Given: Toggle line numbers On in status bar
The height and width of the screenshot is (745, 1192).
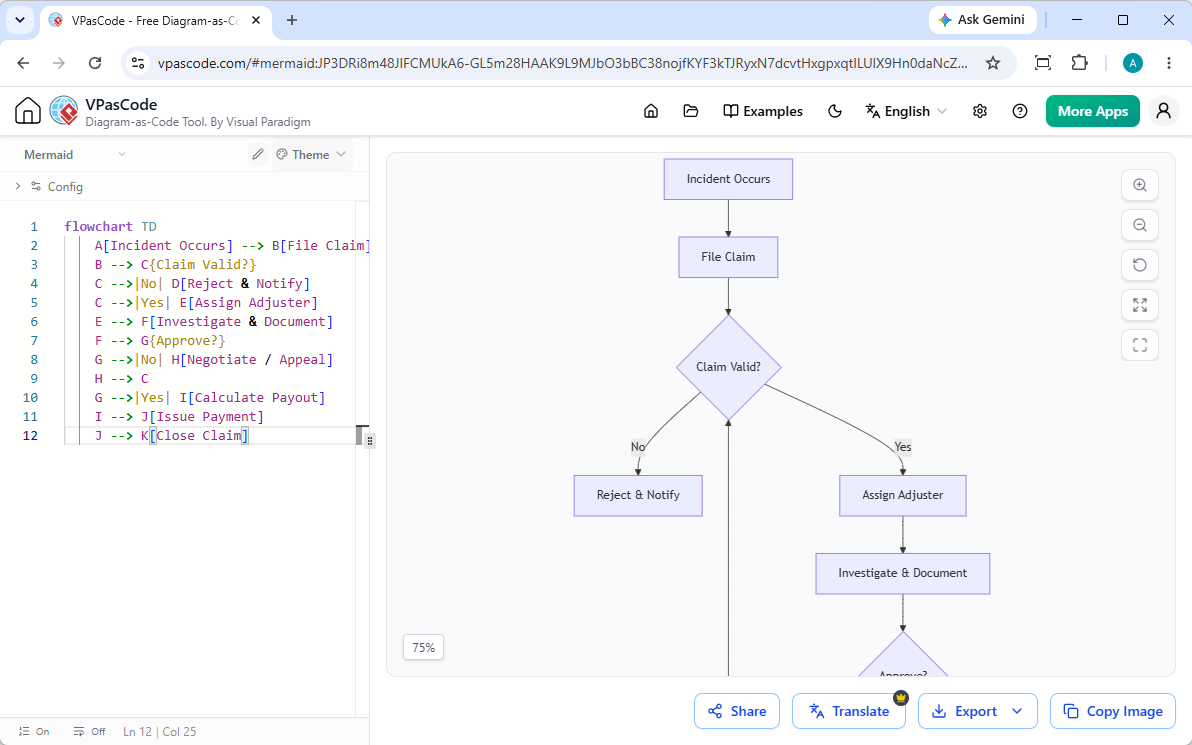Looking at the screenshot, I should [33, 731].
